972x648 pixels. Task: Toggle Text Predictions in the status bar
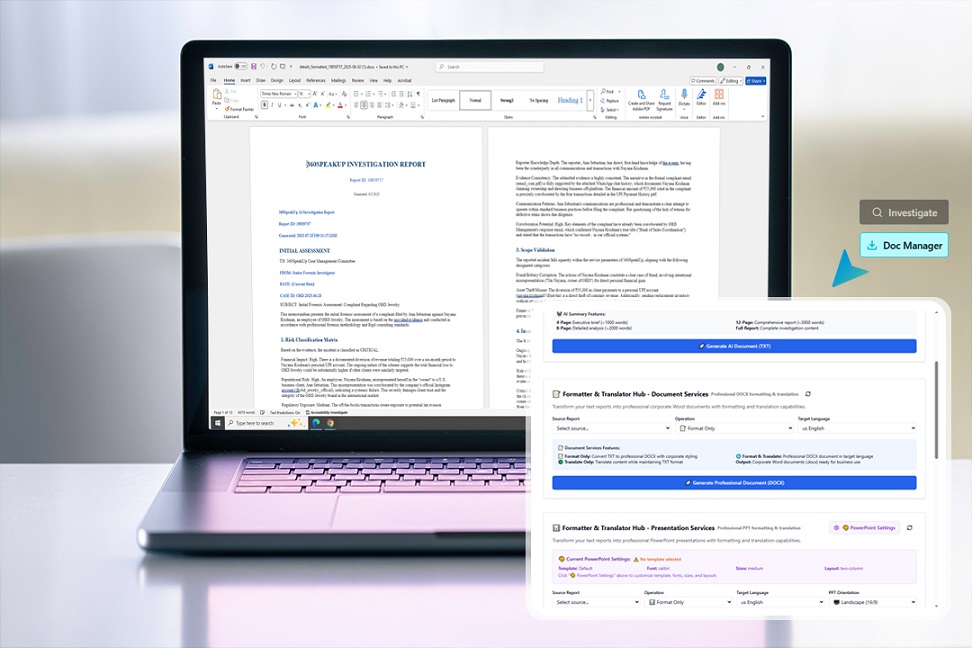[x=288, y=411]
